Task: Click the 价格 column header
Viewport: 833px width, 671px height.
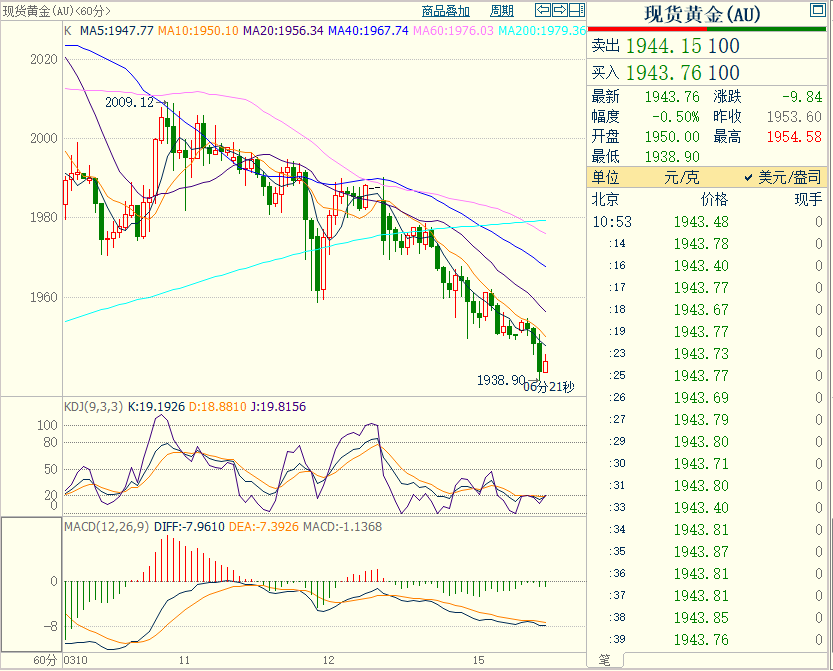Action: click(x=714, y=200)
